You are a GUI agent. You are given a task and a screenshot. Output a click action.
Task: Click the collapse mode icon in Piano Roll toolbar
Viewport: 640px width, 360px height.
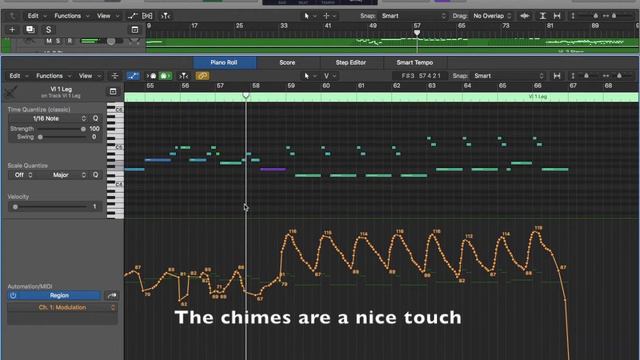[x=115, y=76]
